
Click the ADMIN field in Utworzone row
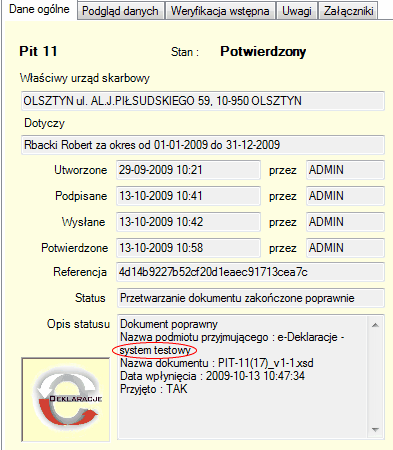(345, 170)
